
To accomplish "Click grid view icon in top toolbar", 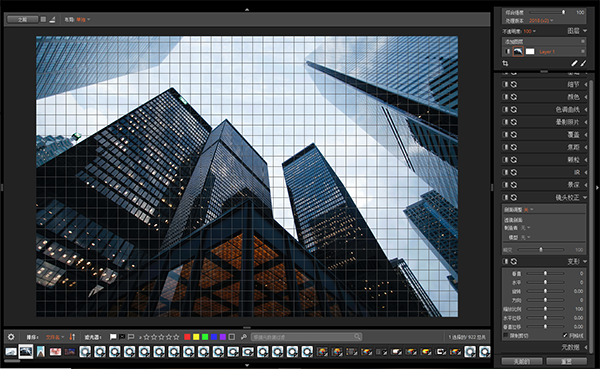I will pyautogui.click(x=43, y=19).
